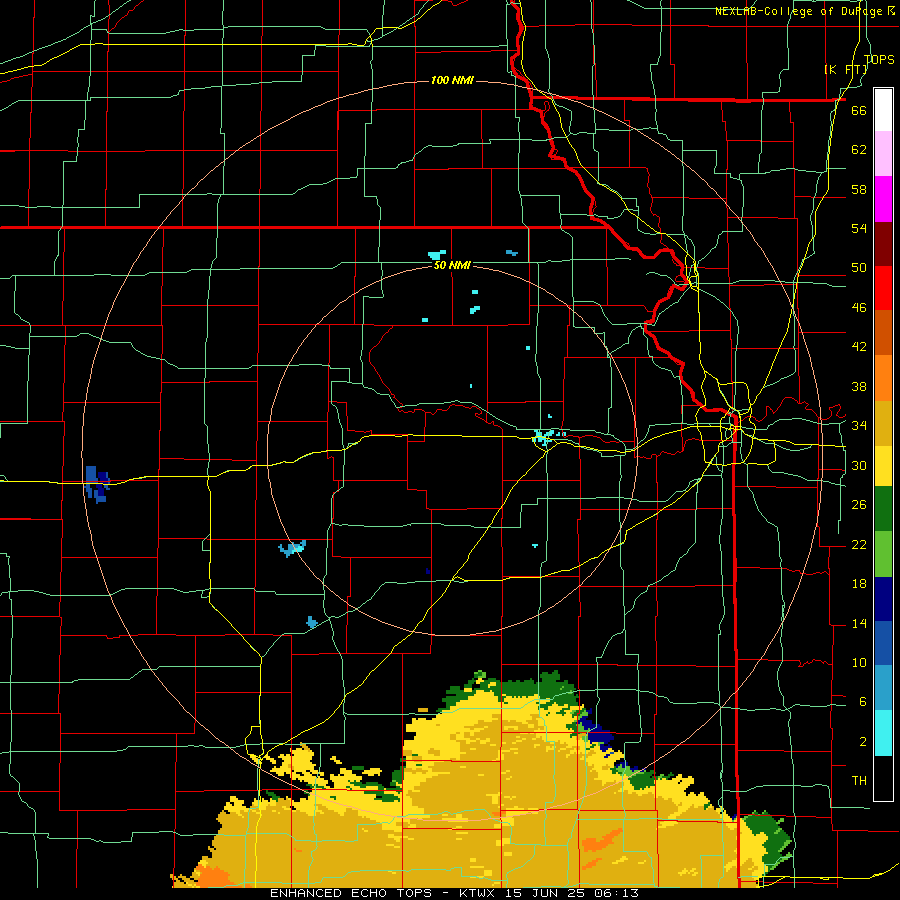Click the cyan legend swatch
900x900 pixels.
(883, 733)
